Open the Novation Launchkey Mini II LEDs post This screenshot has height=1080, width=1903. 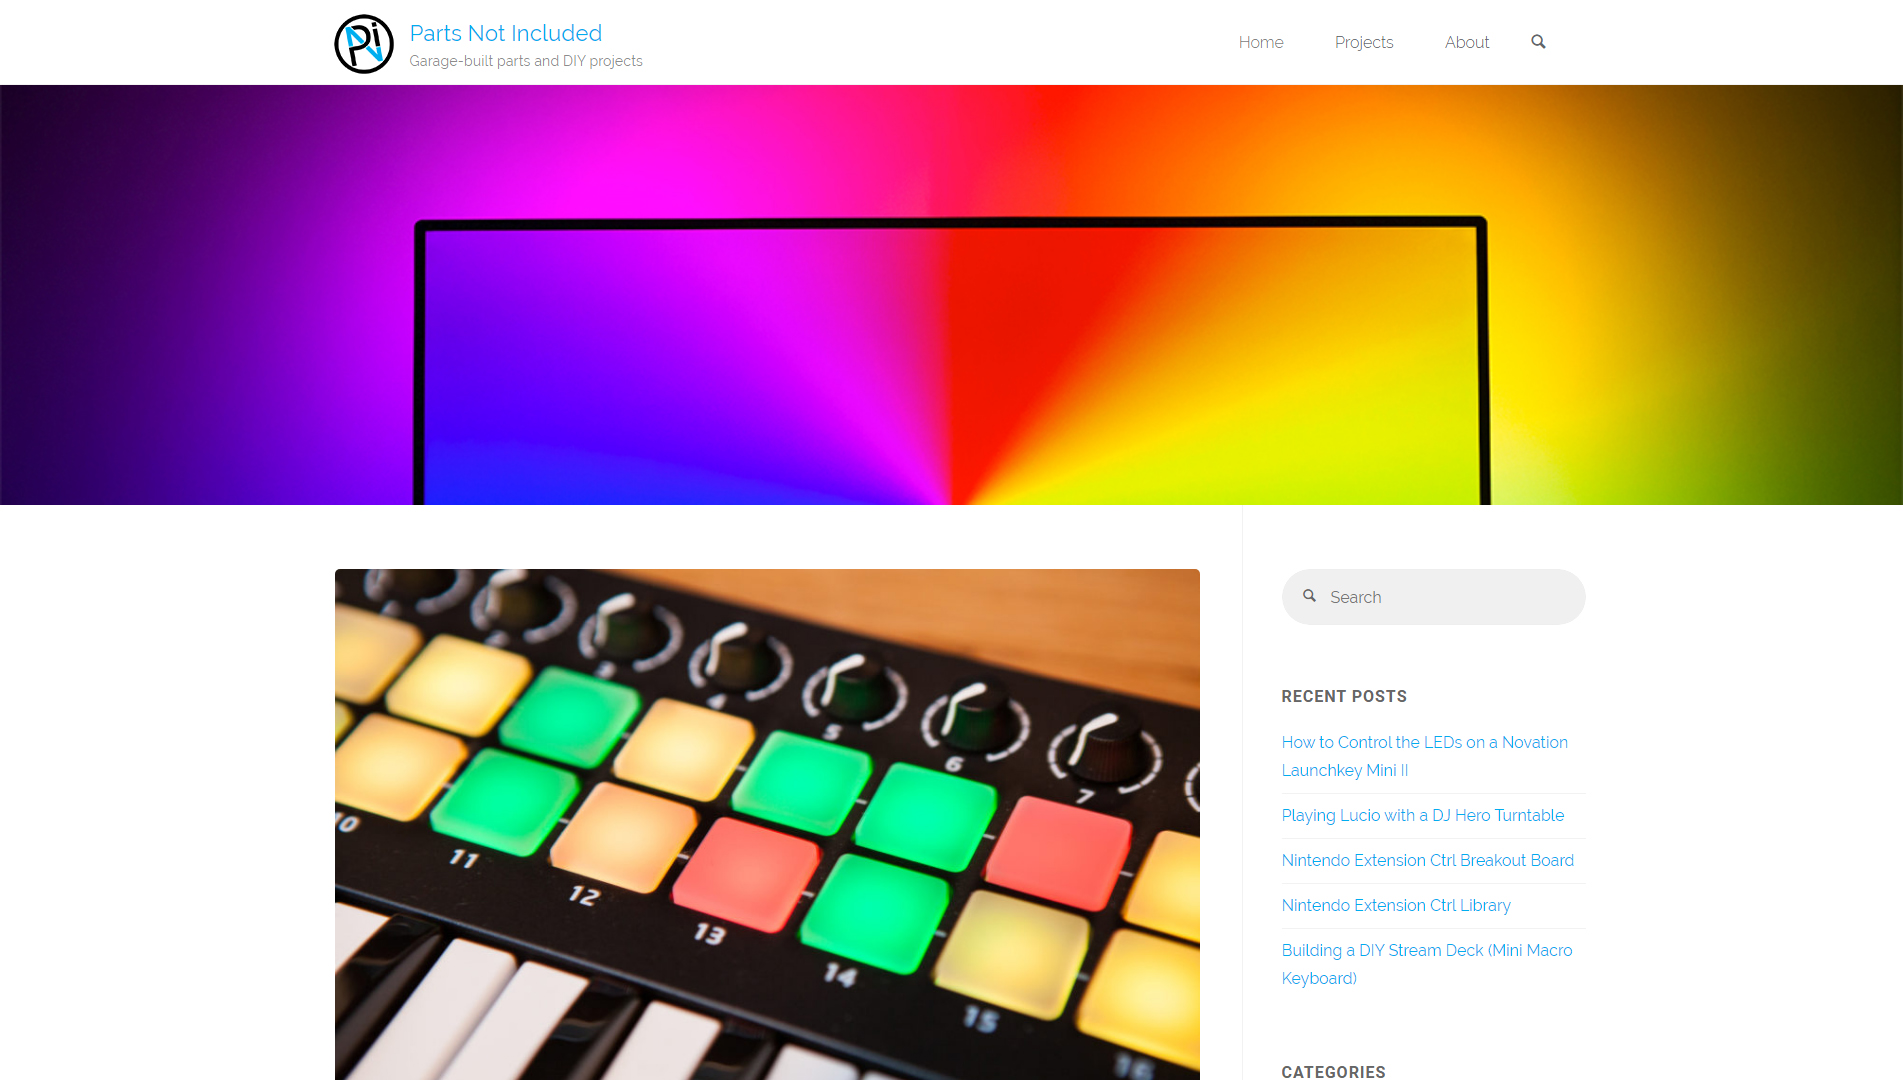pos(1424,756)
